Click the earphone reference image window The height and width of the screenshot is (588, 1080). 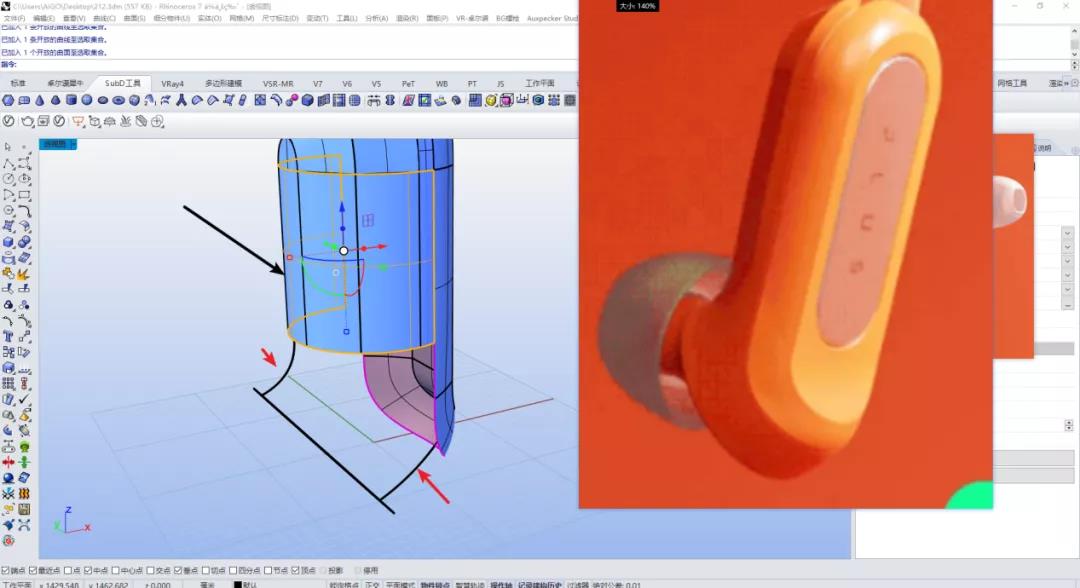[x=785, y=254]
